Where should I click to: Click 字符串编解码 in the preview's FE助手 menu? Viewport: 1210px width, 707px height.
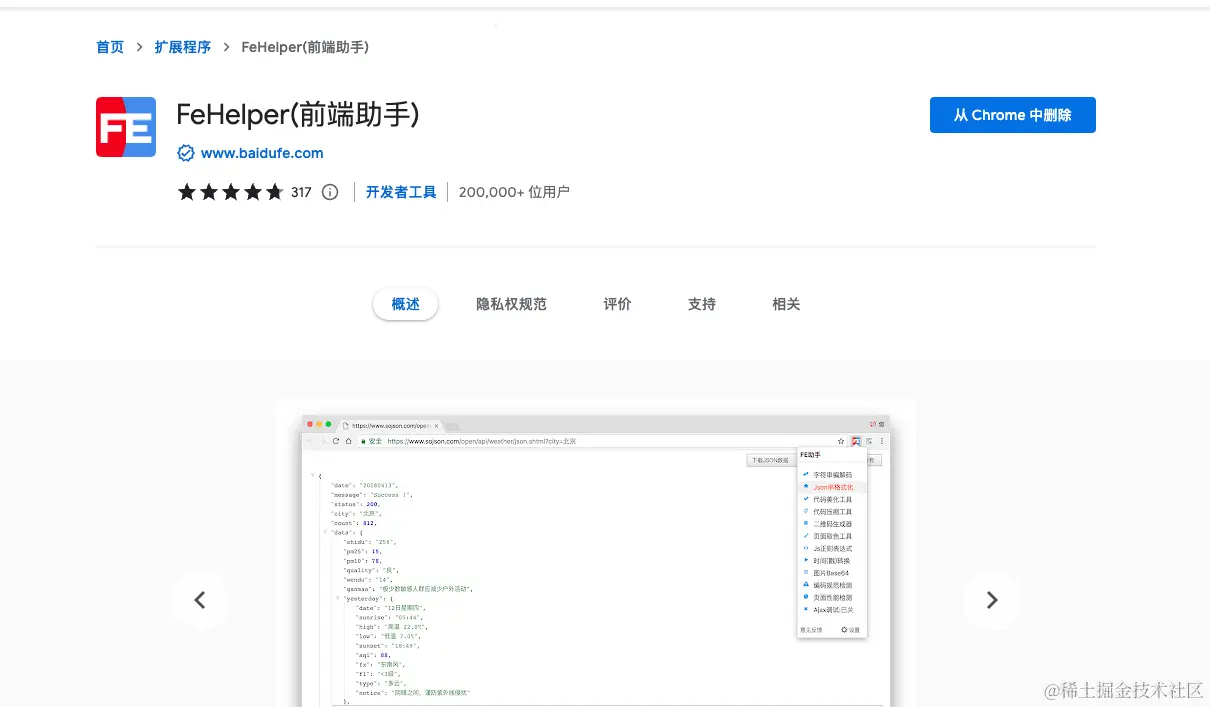click(x=832, y=475)
